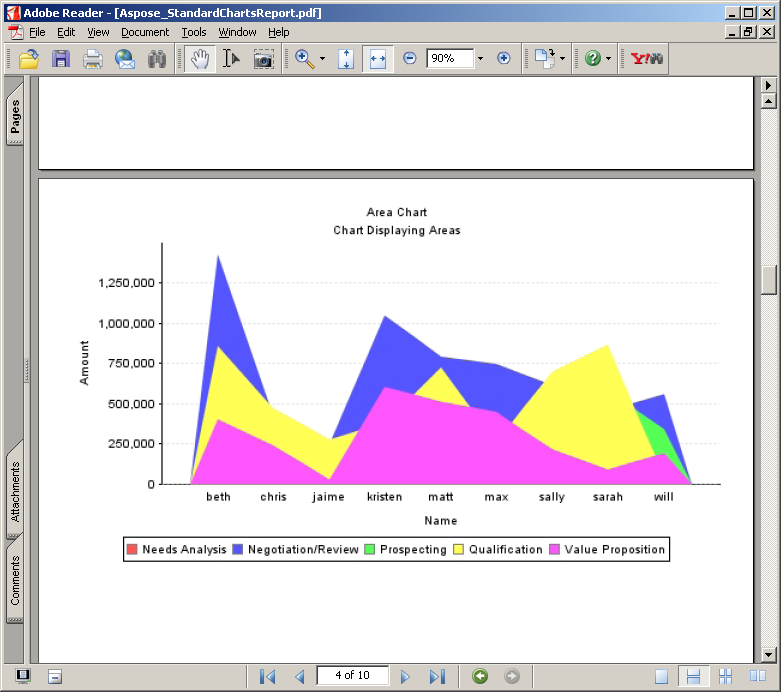This screenshot has height=692, width=781.
Task: Click the Open file folder icon
Action: [x=29, y=59]
